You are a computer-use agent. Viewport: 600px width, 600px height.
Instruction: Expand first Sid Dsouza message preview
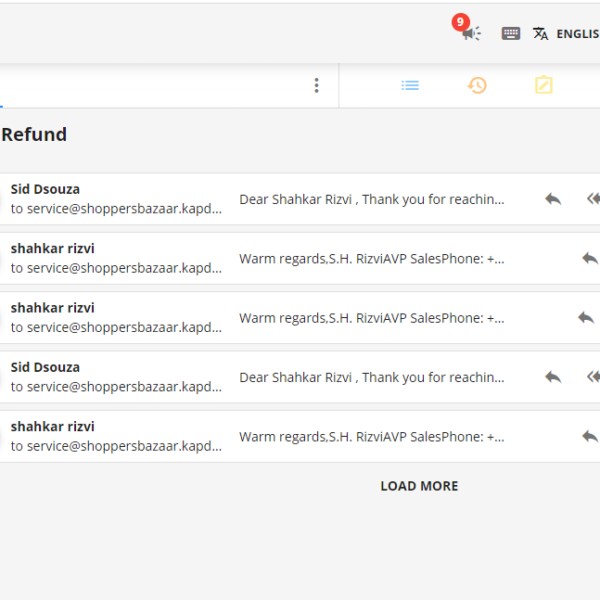tap(372, 199)
